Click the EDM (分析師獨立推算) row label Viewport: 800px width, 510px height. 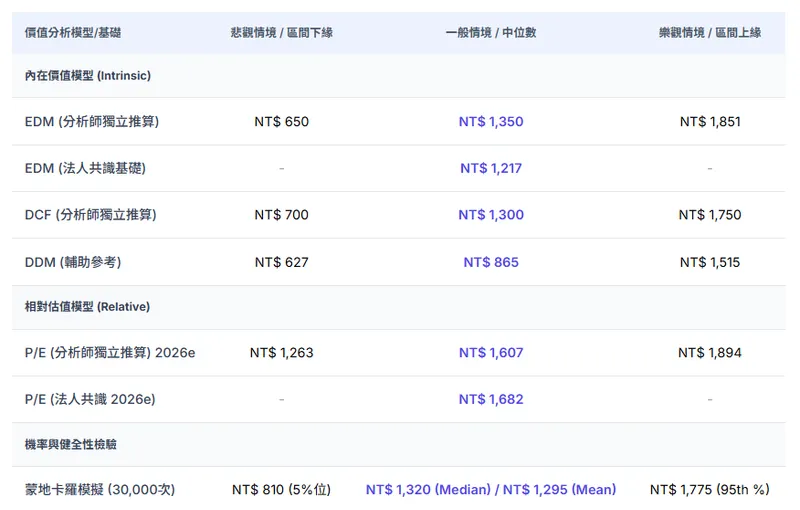pos(92,122)
